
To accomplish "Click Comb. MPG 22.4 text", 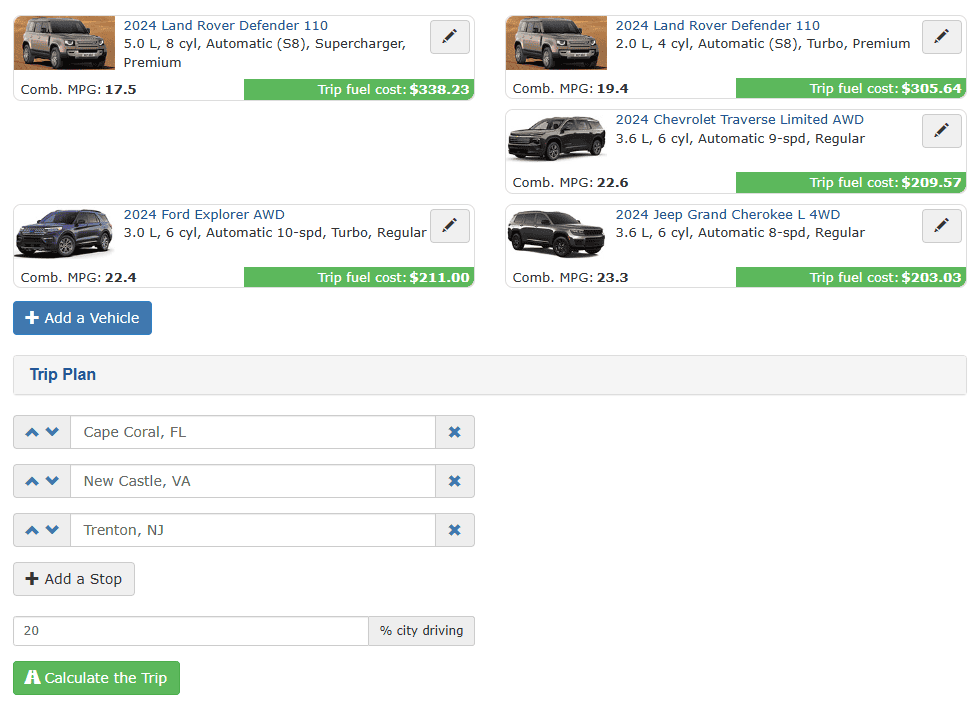I will click(x=78, y=278).
